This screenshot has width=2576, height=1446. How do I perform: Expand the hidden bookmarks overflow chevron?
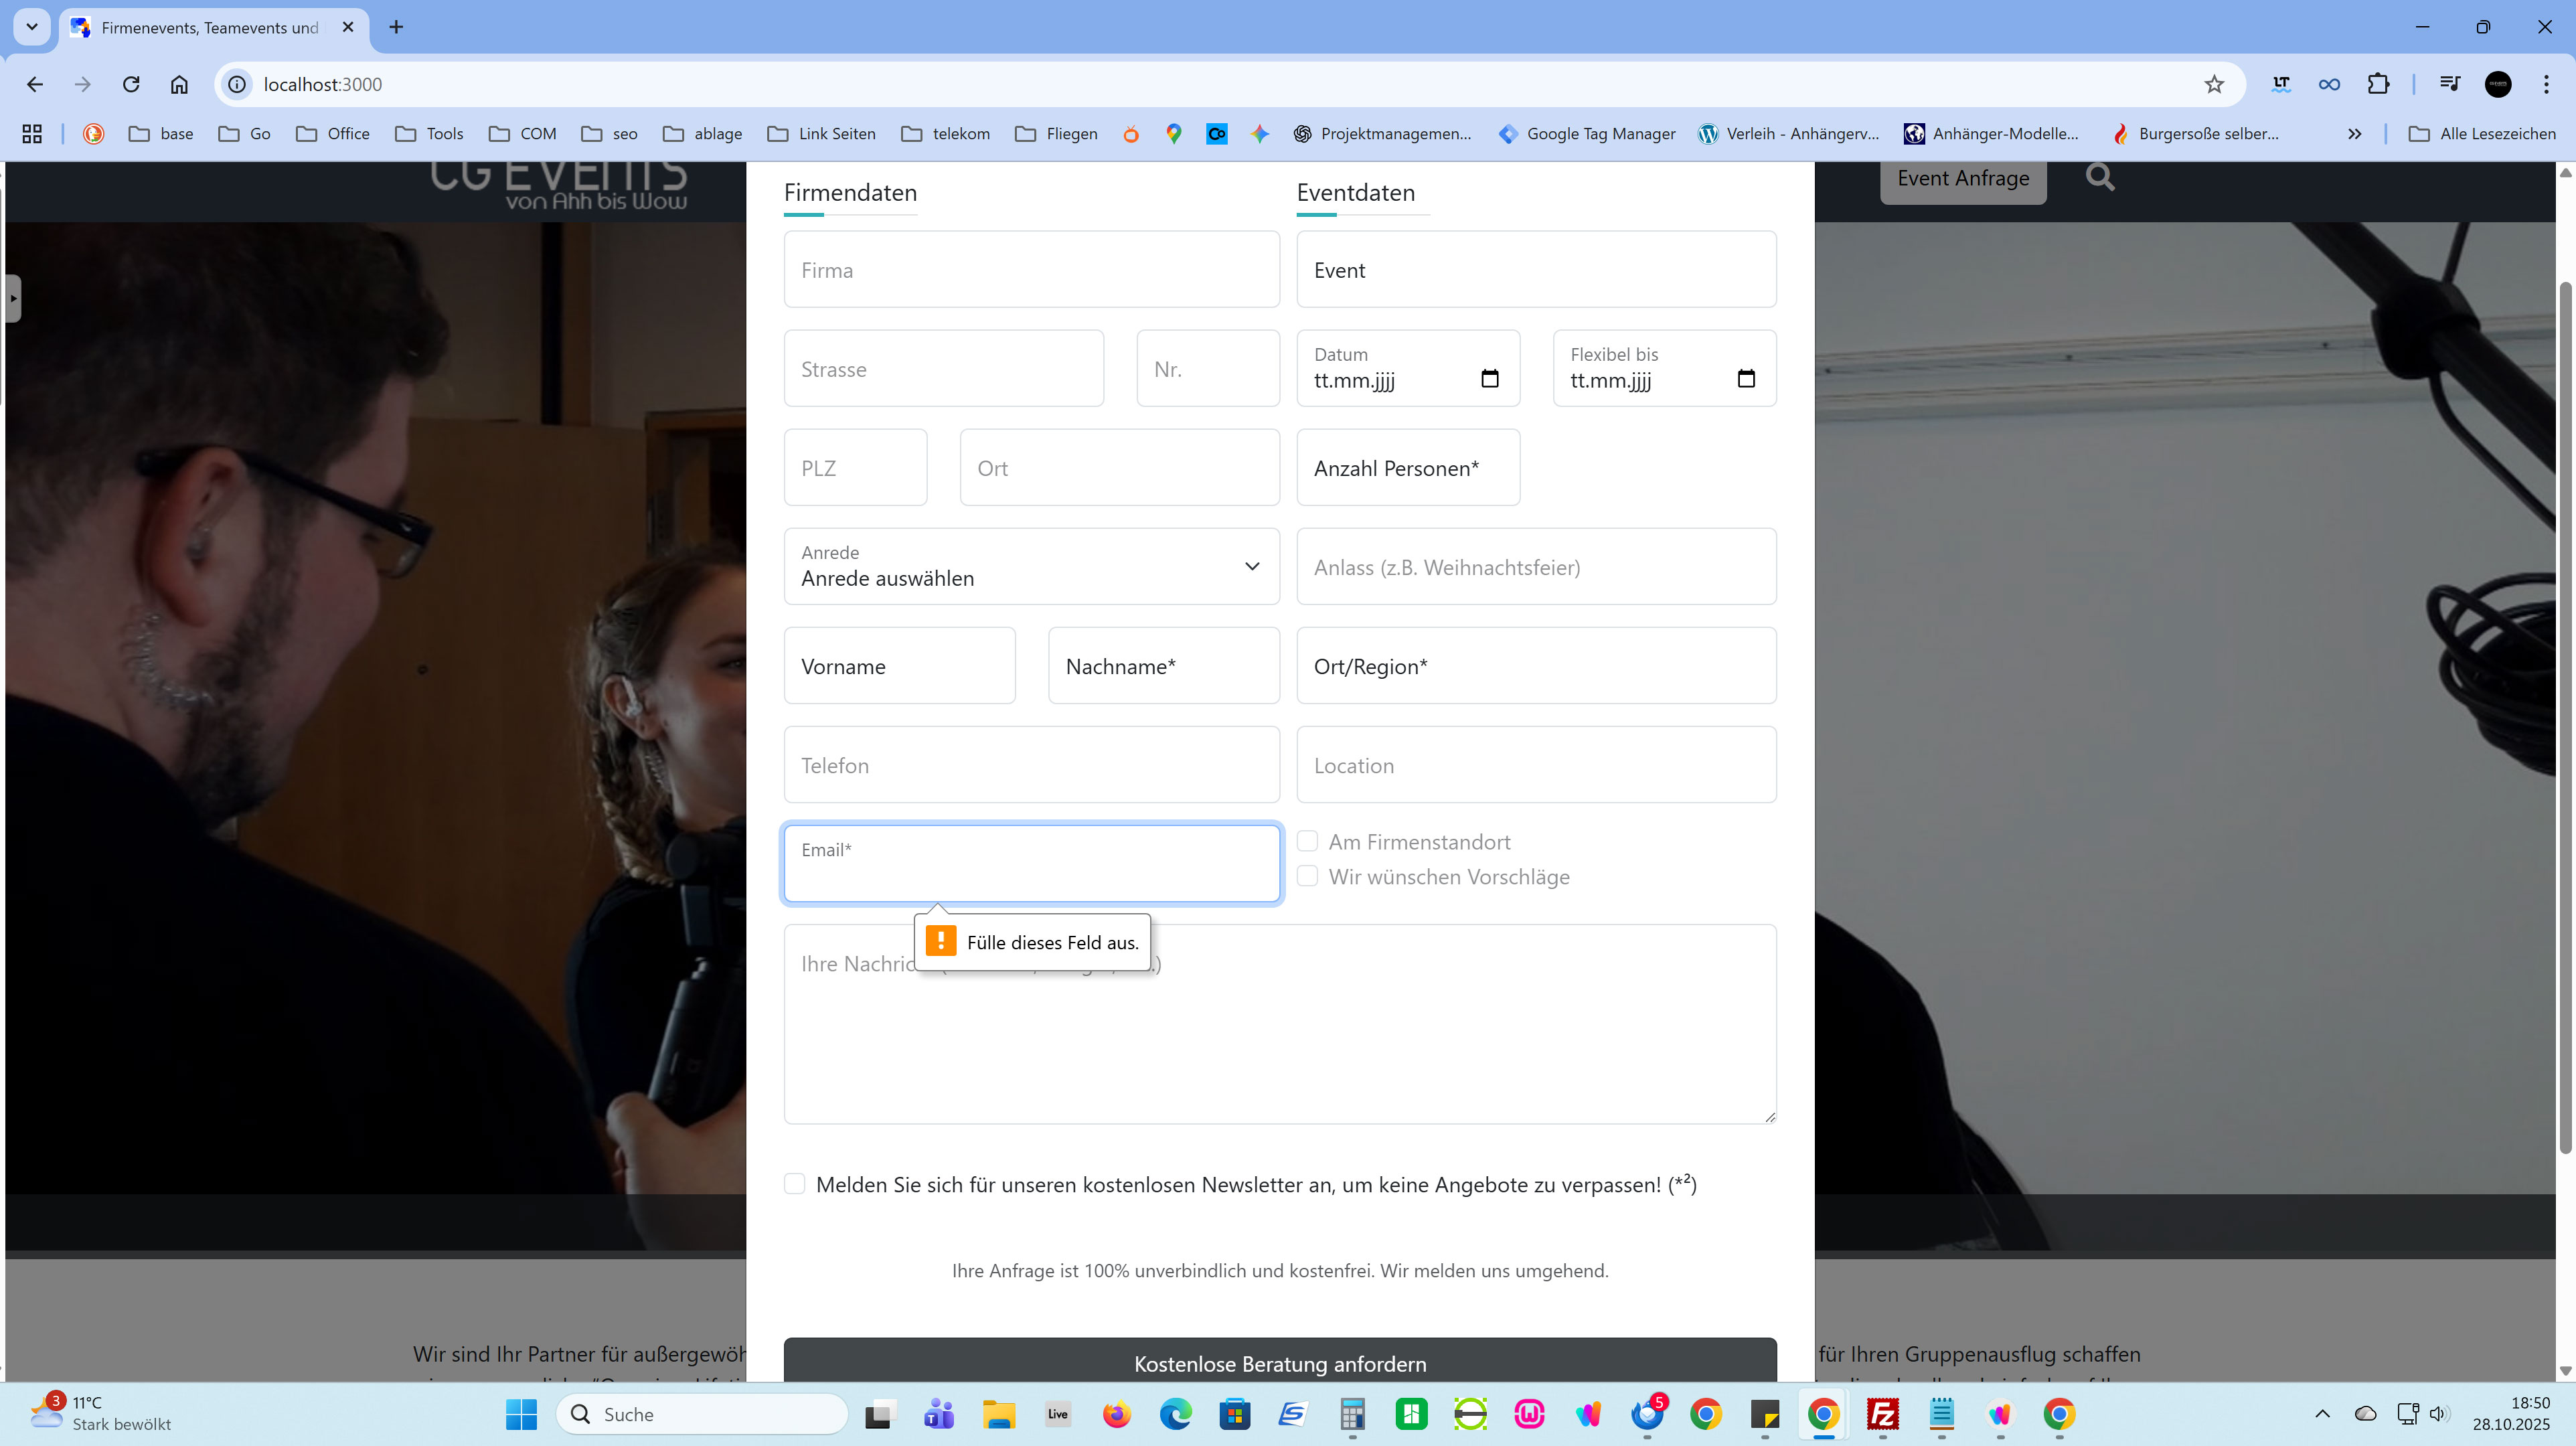[x=2354, y=134]
